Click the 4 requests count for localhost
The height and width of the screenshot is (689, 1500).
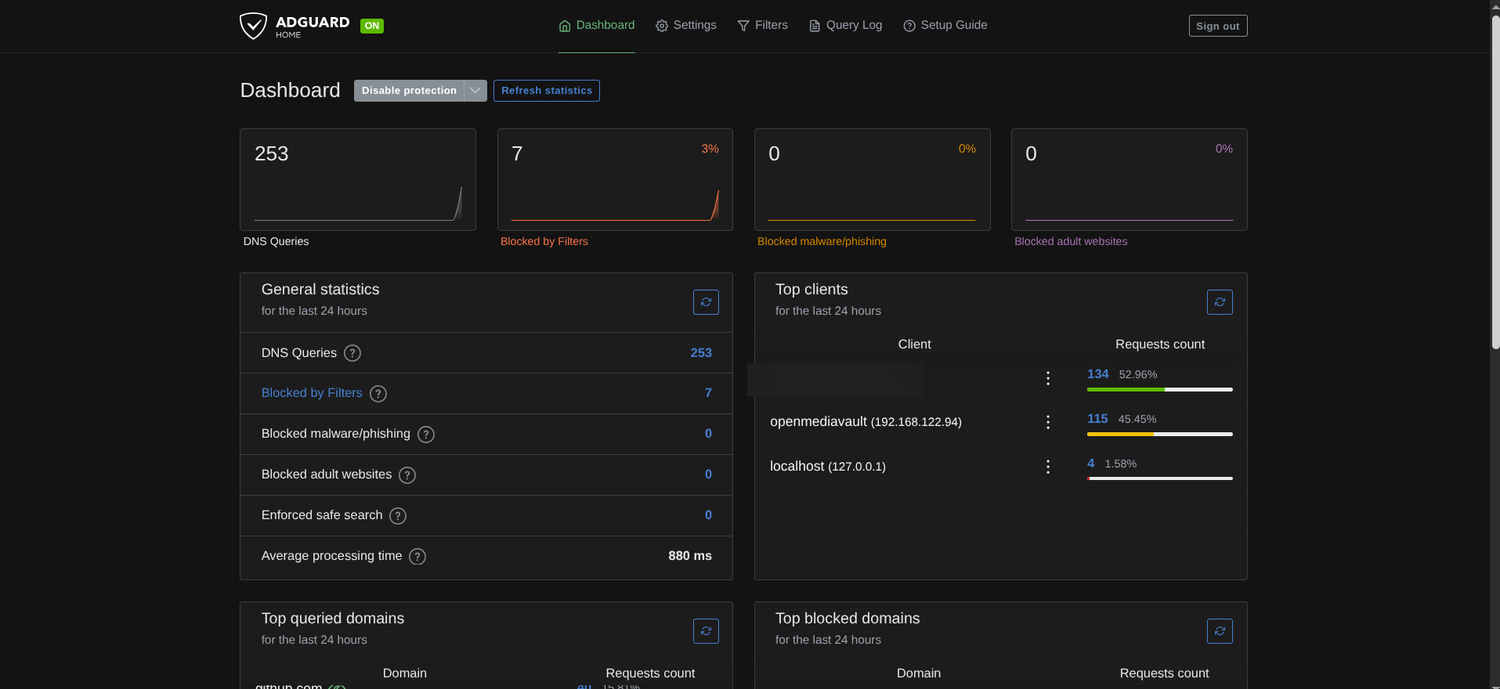(1091, 463)
